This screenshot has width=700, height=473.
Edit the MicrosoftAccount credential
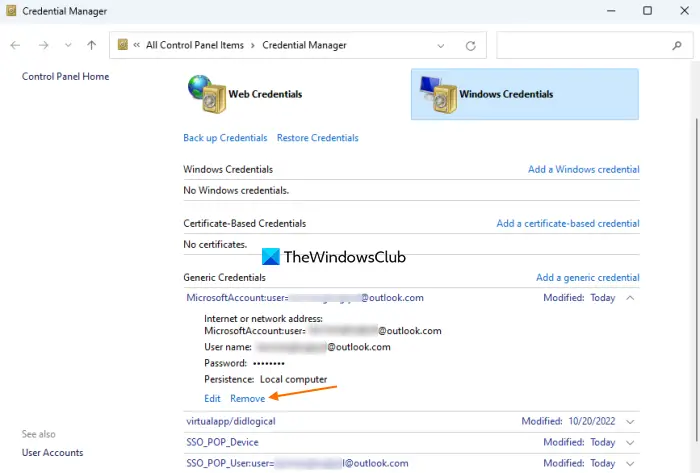(x=212, y=398)
